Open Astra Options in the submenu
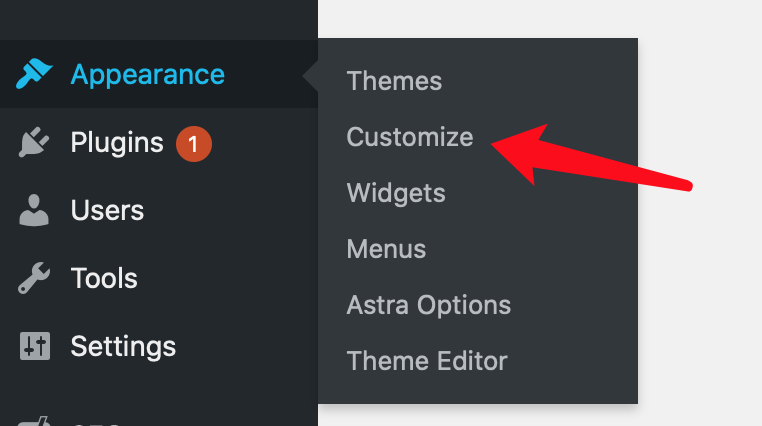Viewport: 762px width, 426px height. pos(429,305)
